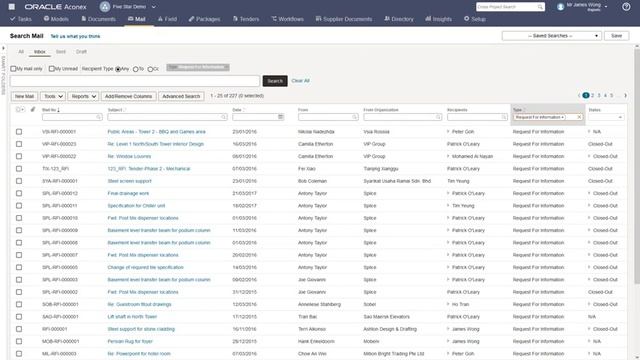Image resolution: width=640 pixels, height=360 pixels.
Task: Click the Add/Remove Columns button
Action: [x=128, y=96]
